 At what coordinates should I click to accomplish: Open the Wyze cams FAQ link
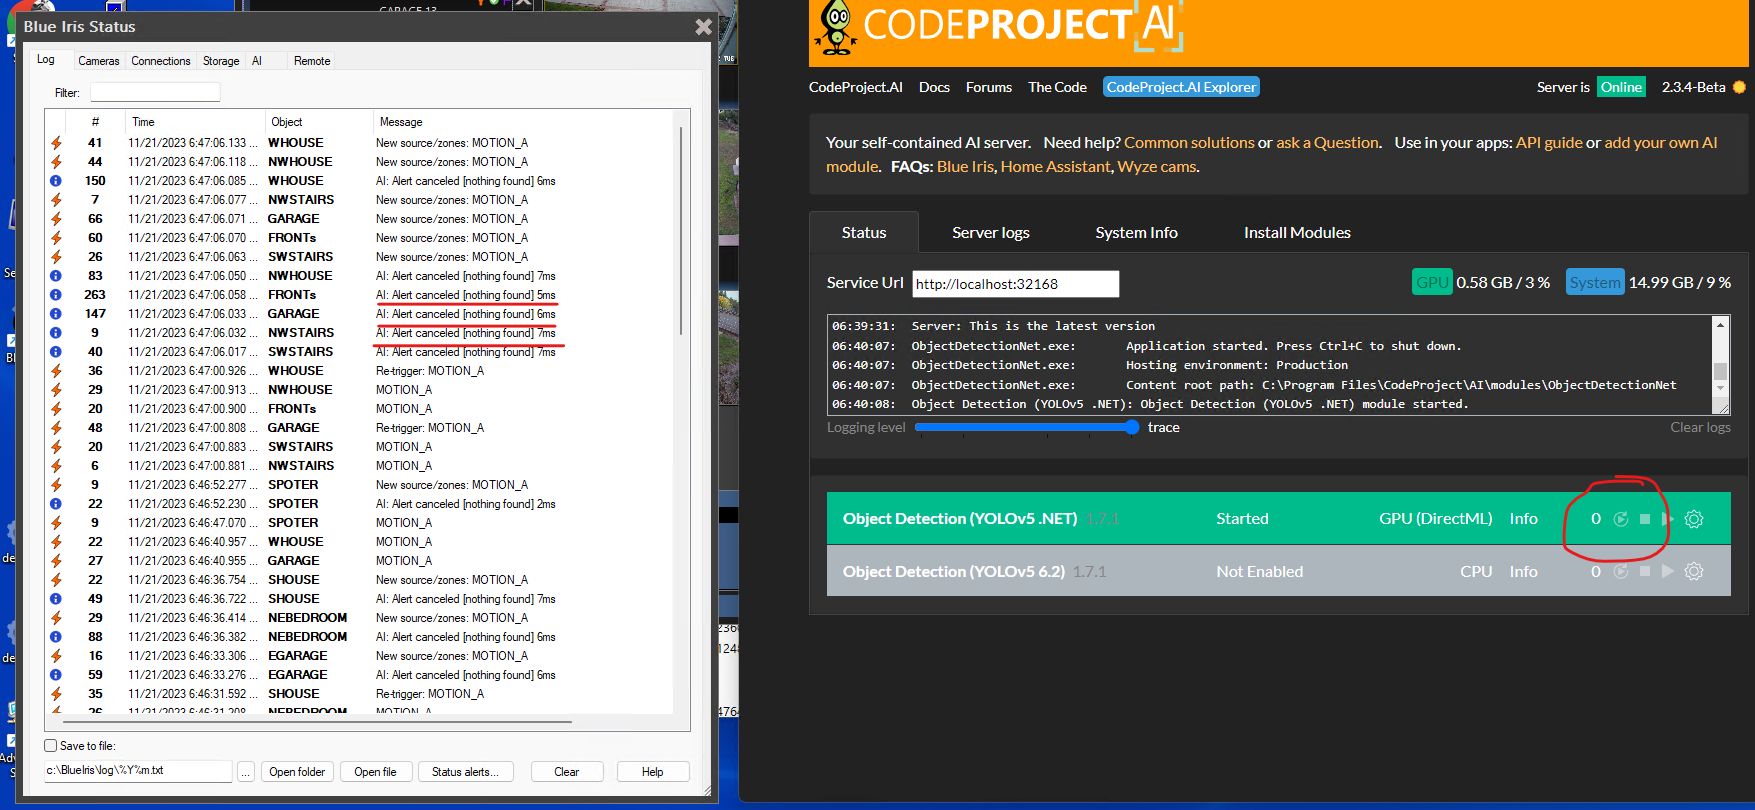click(x=1156, y=167)
